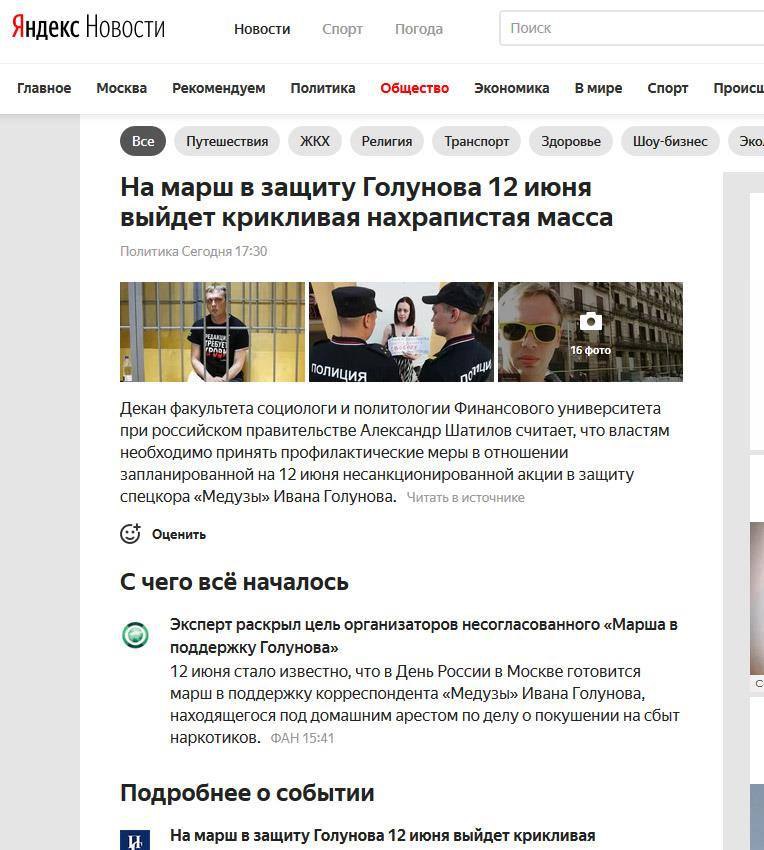Open the Спорт tab in section bar
Image resolution: width=764 pixels, height=850 pixels.
pos(667,88)
